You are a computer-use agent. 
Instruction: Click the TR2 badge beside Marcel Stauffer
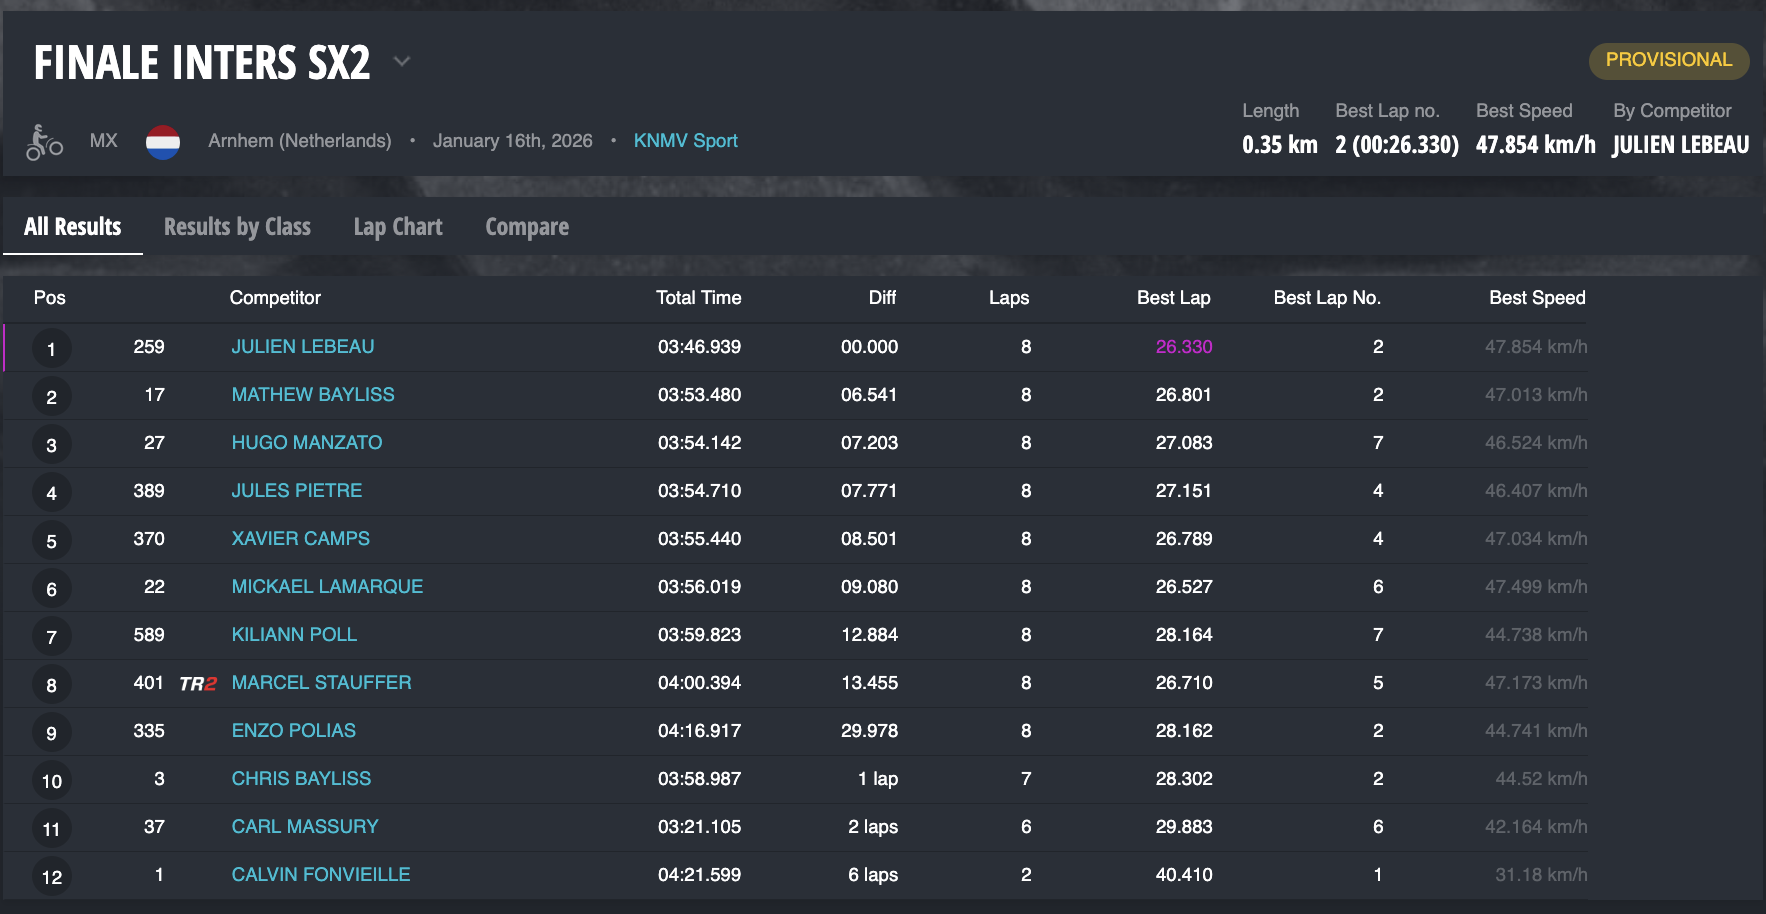click(x=198, y=684)
